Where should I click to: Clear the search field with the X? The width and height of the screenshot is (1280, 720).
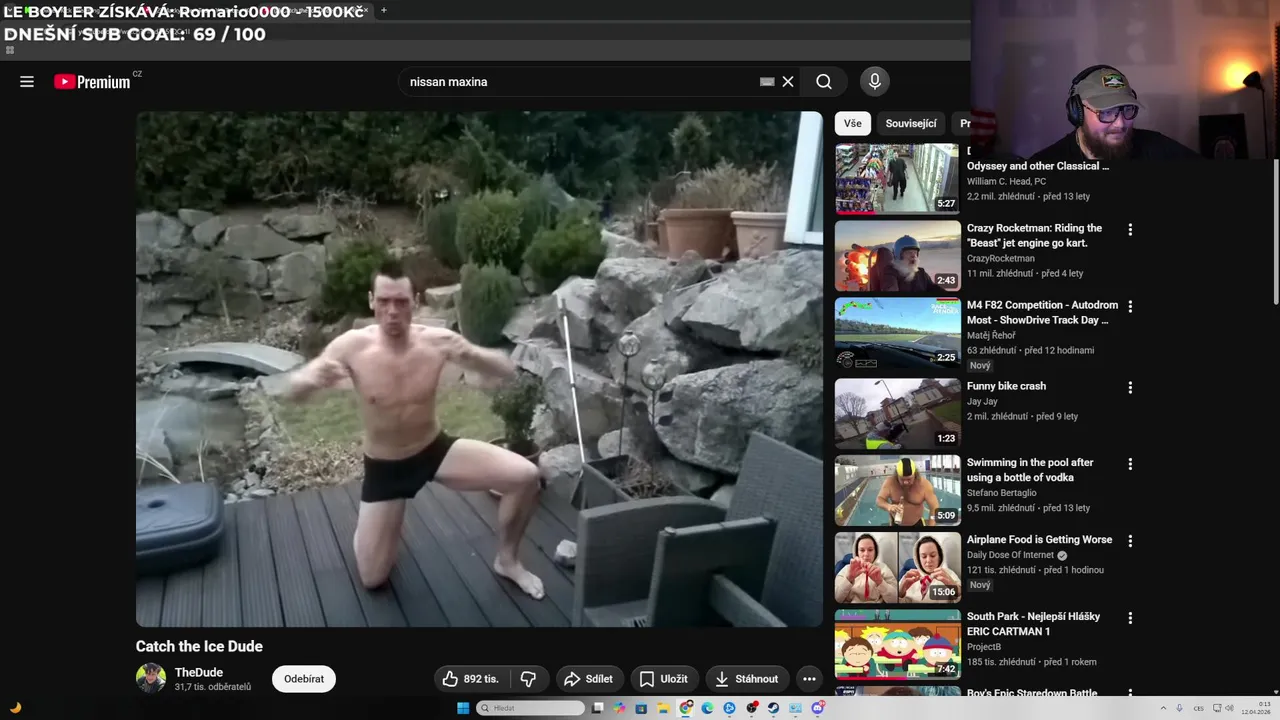point(788,82)
